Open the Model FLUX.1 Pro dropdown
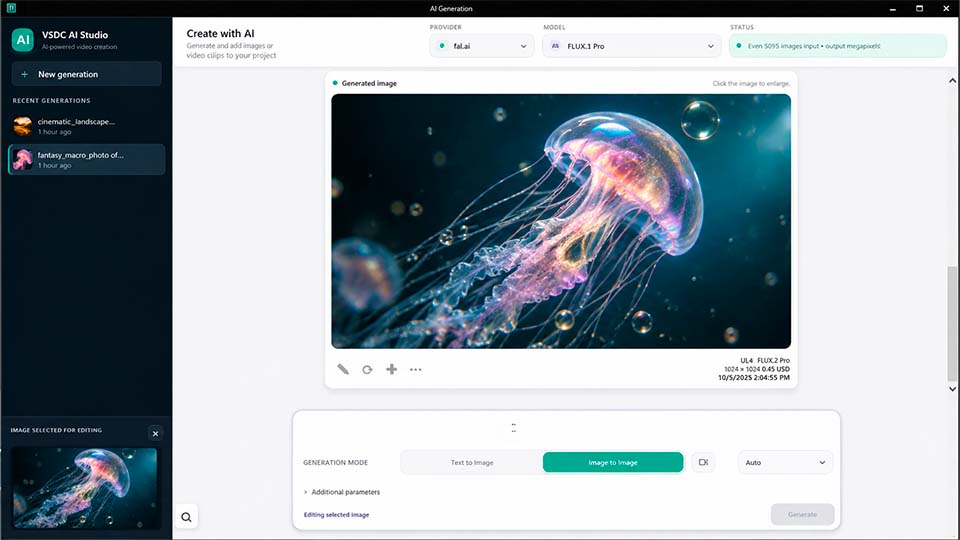The image size is (960, 540). coord(631,46)
